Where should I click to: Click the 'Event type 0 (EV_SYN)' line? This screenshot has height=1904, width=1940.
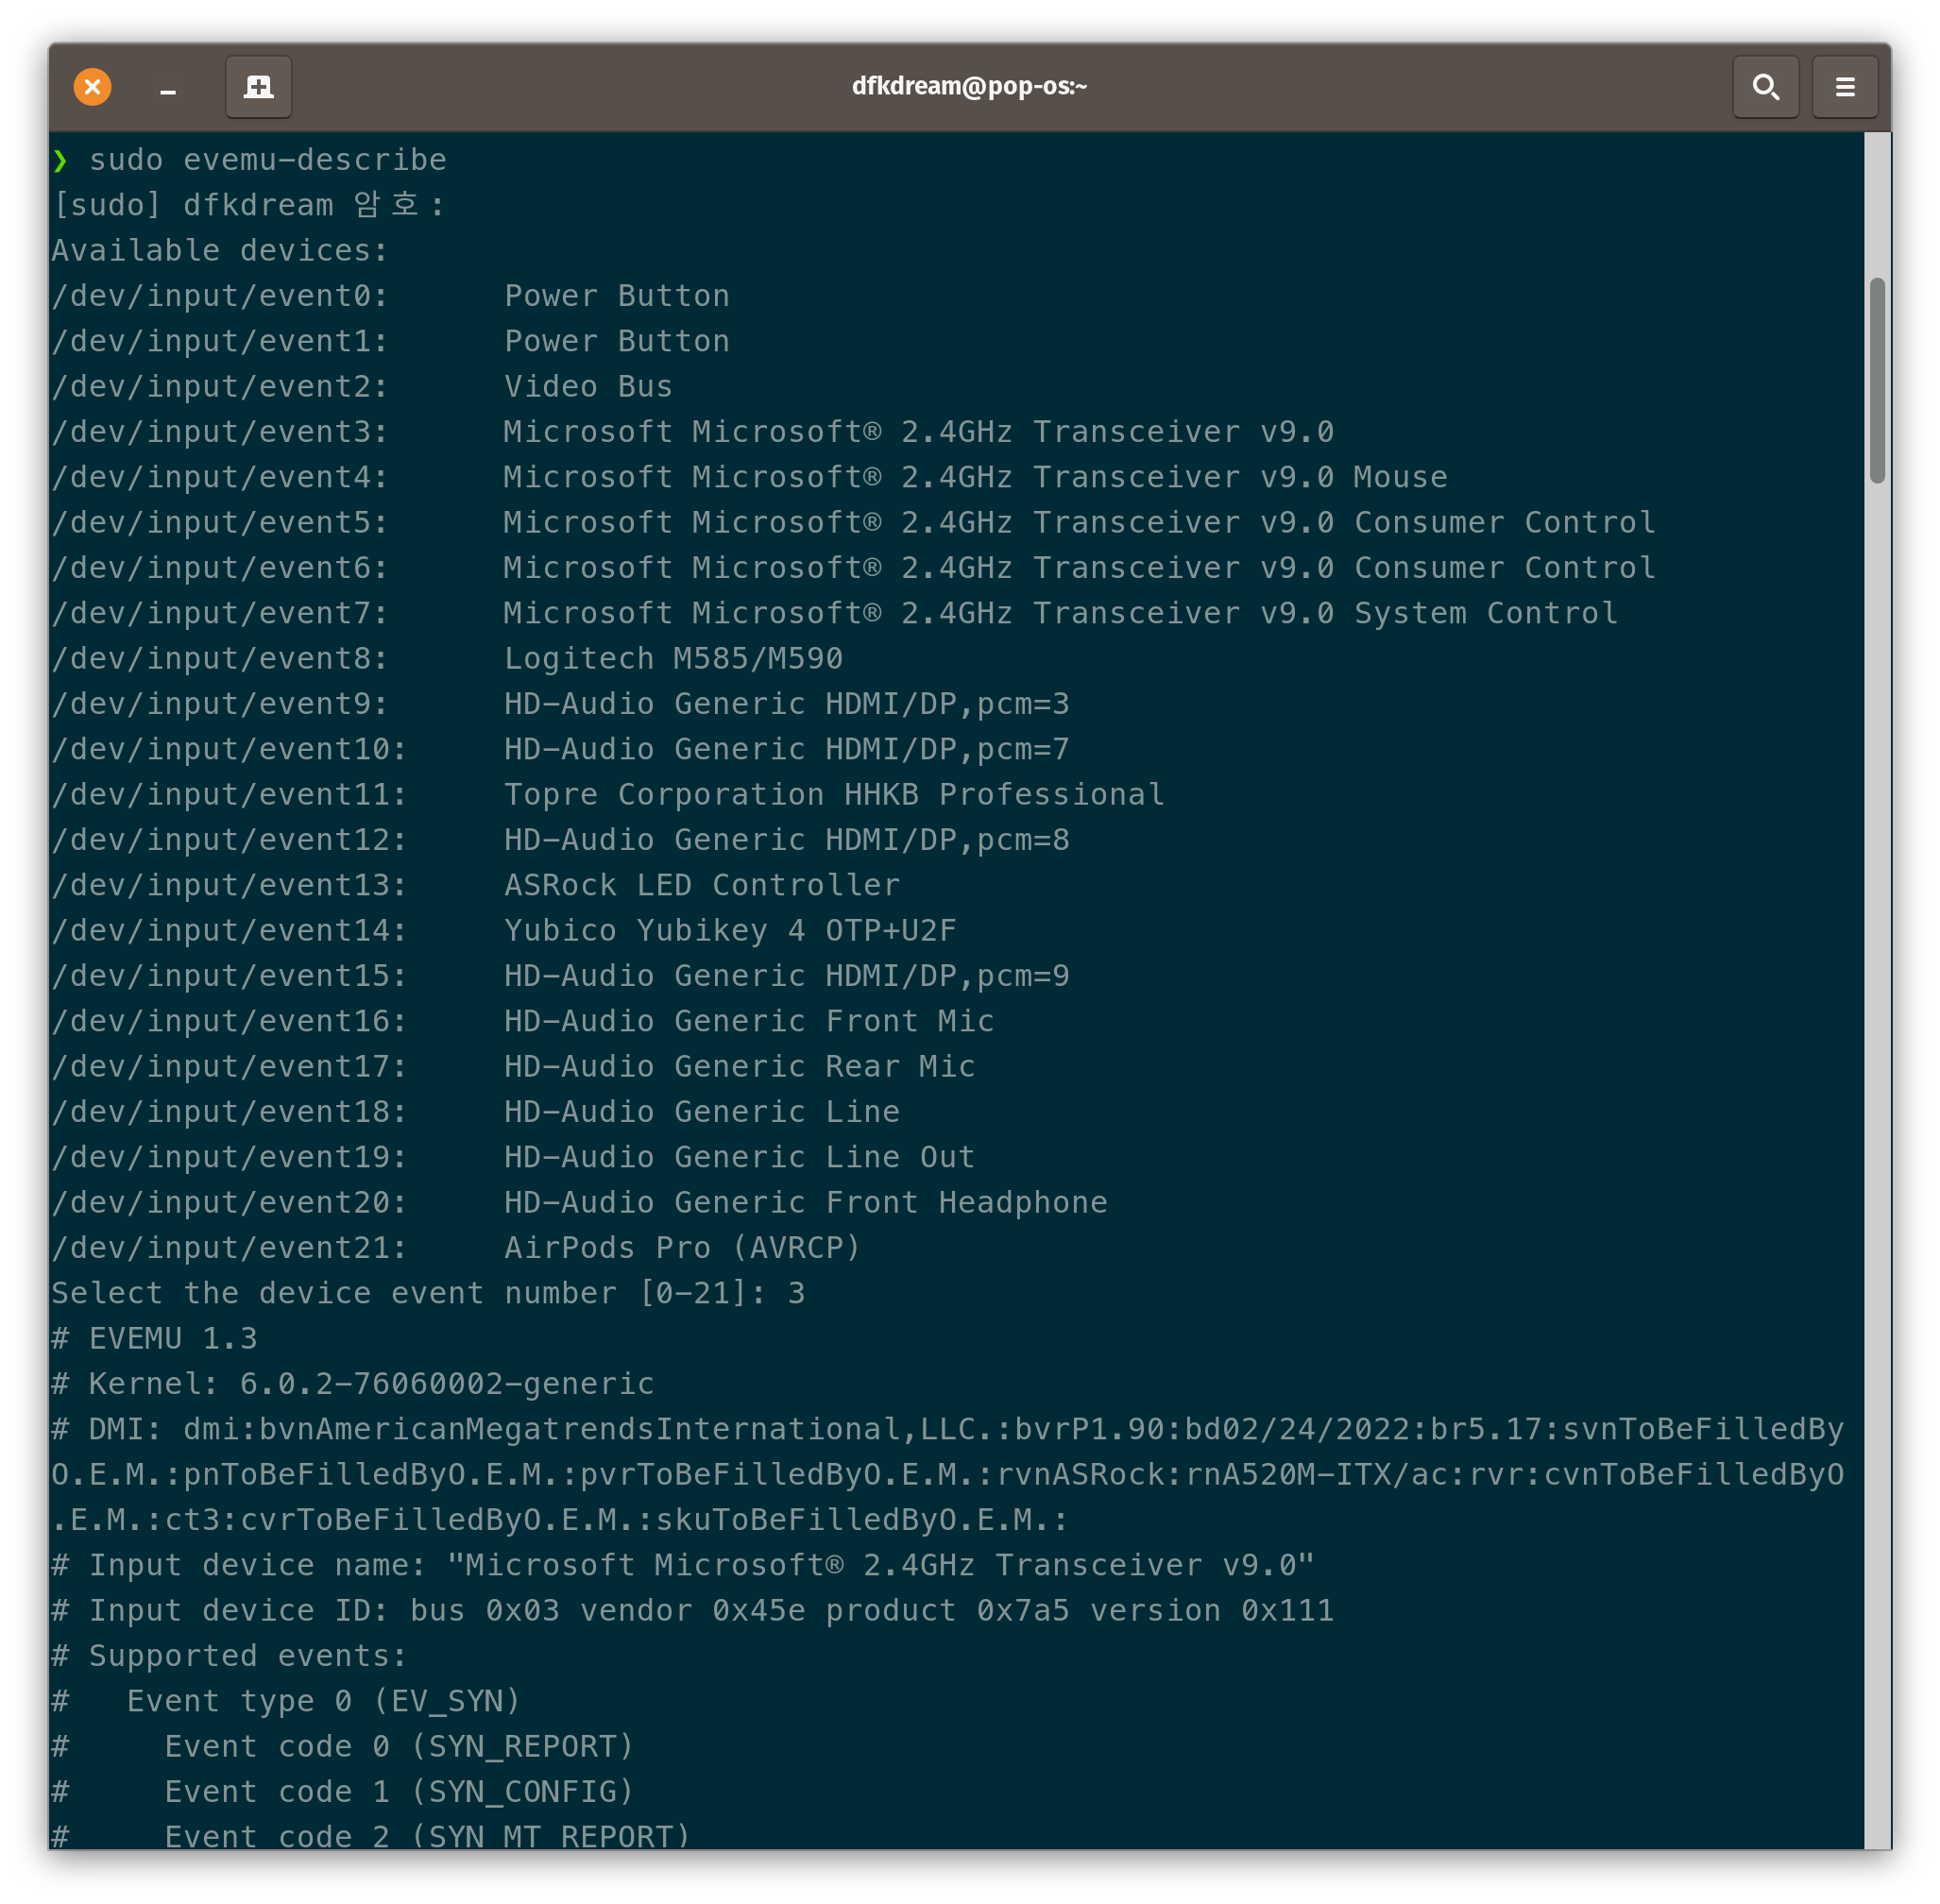tap(287, 1701)
